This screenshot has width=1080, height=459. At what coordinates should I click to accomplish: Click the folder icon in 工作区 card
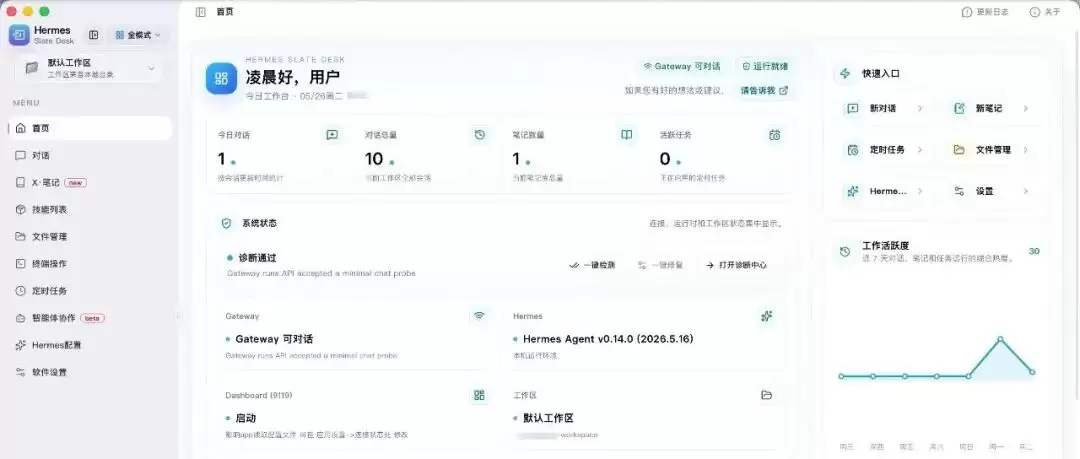pyautogui.click(x=767, y=395)
